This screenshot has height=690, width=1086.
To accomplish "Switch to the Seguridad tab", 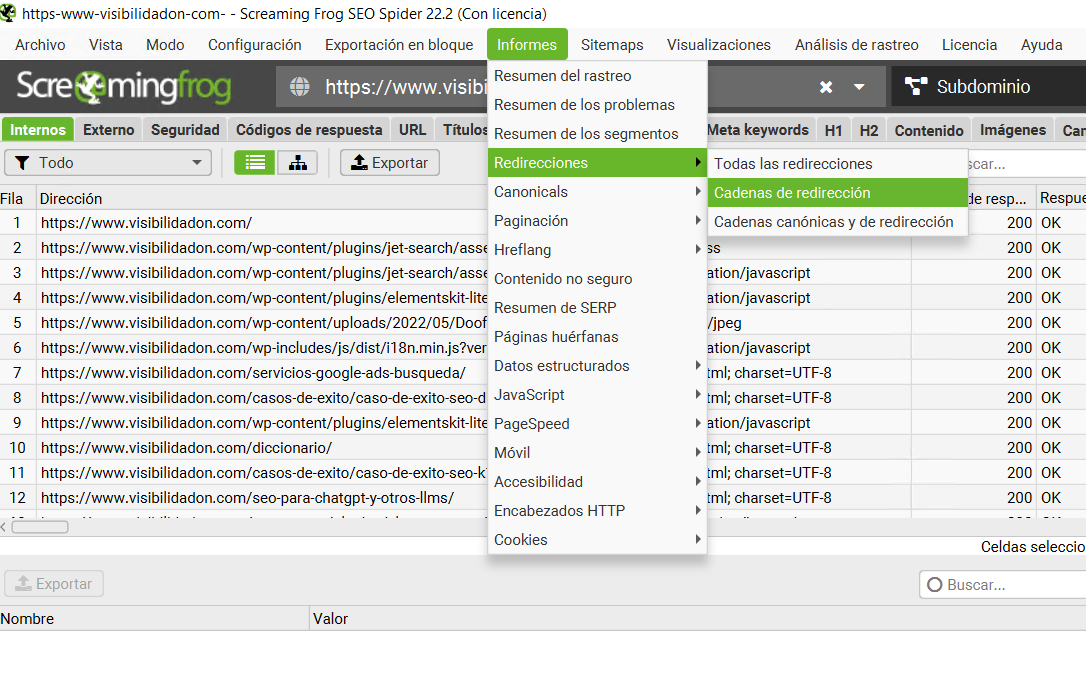I will coord(185,130).
